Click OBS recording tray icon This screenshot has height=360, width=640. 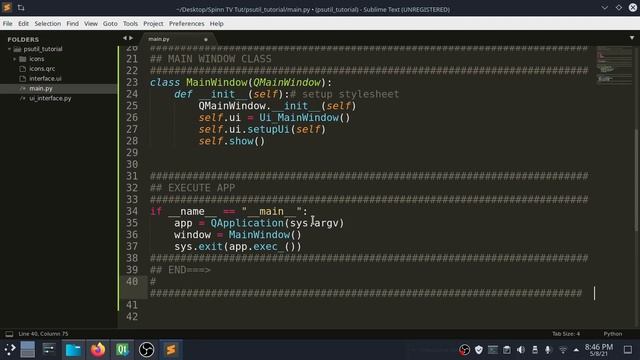(464, 350)
